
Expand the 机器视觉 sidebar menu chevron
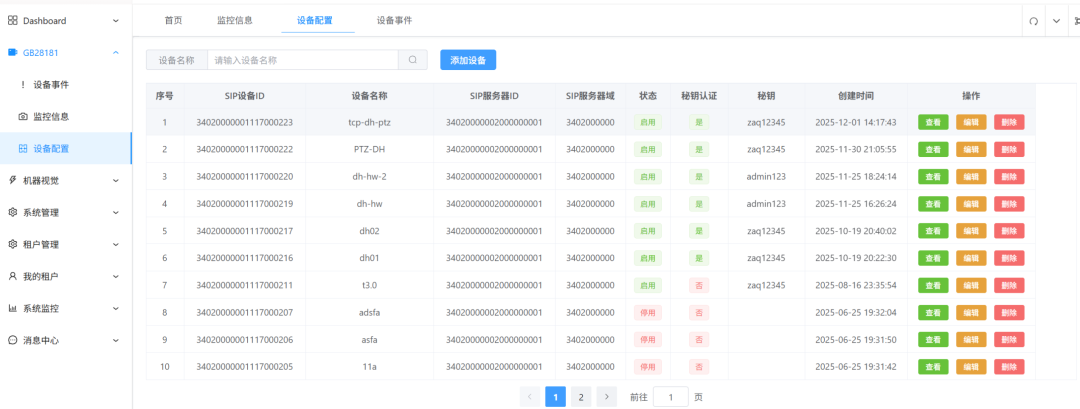(x=116, y=181)
